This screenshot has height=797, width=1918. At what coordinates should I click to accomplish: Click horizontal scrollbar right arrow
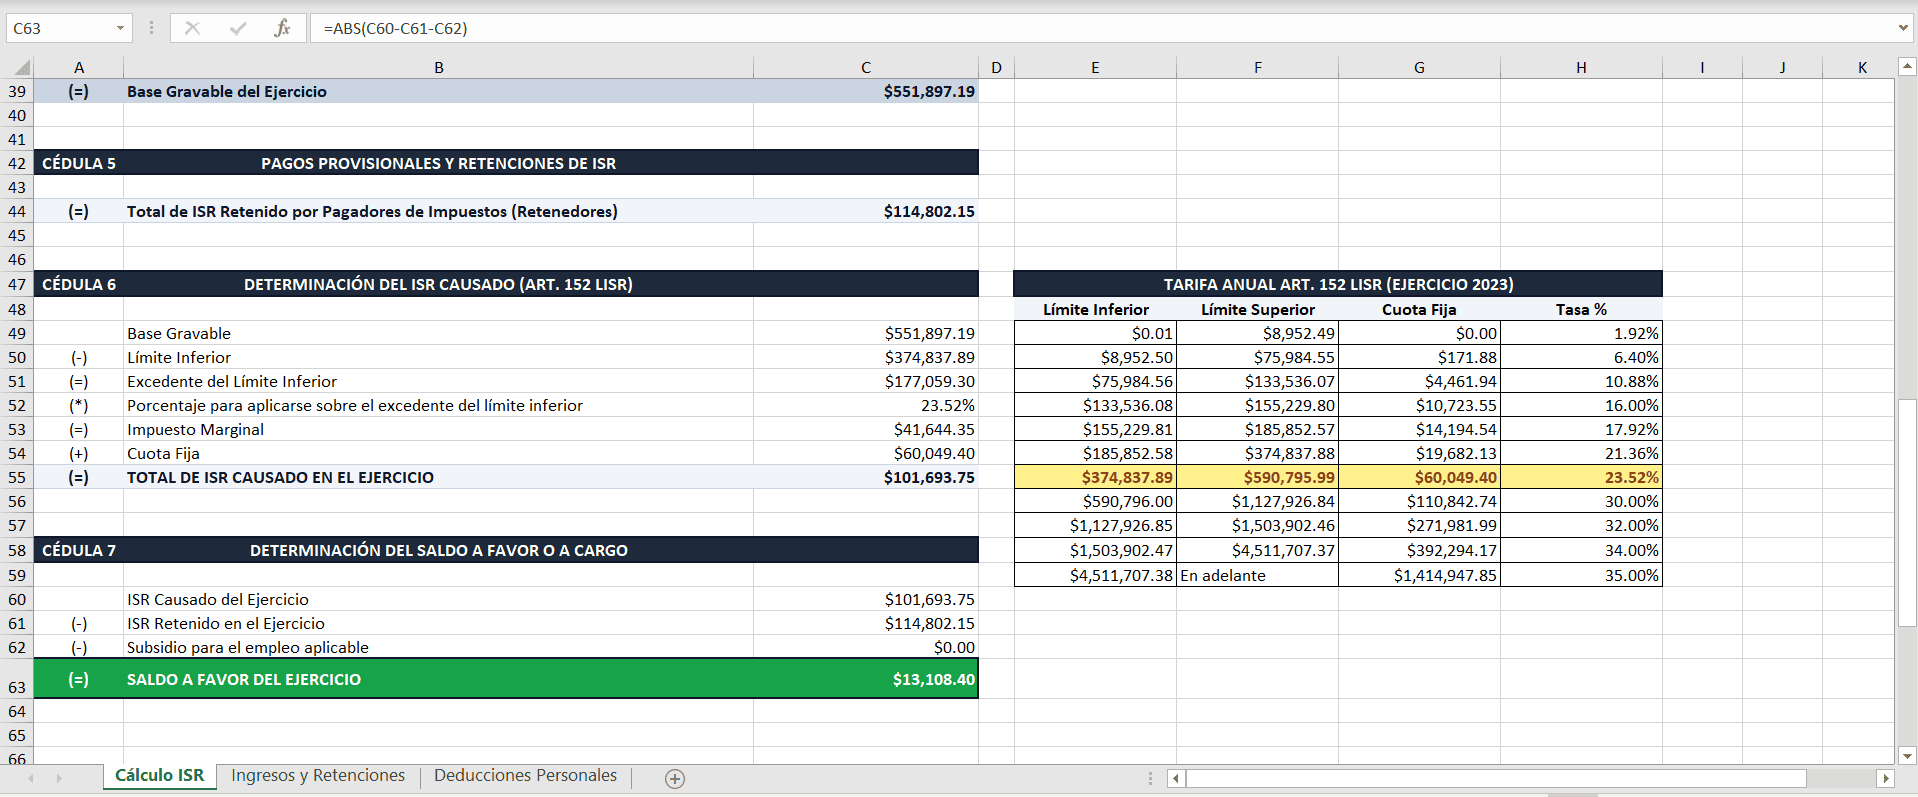pyautogui.click(x=1886, y=778)
